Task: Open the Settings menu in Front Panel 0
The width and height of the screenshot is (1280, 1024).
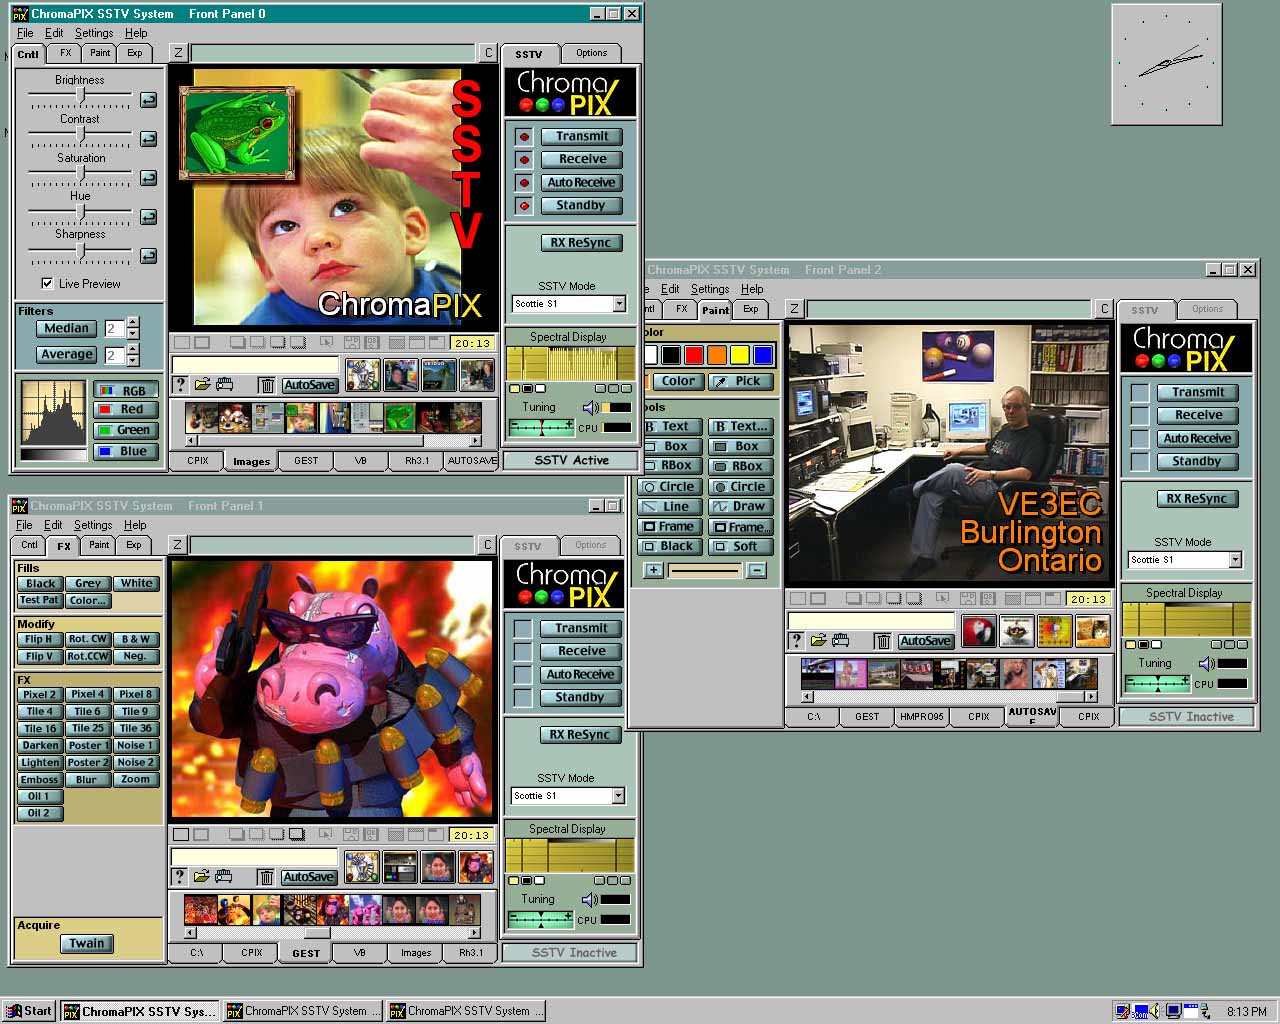Action: (94, 33)
